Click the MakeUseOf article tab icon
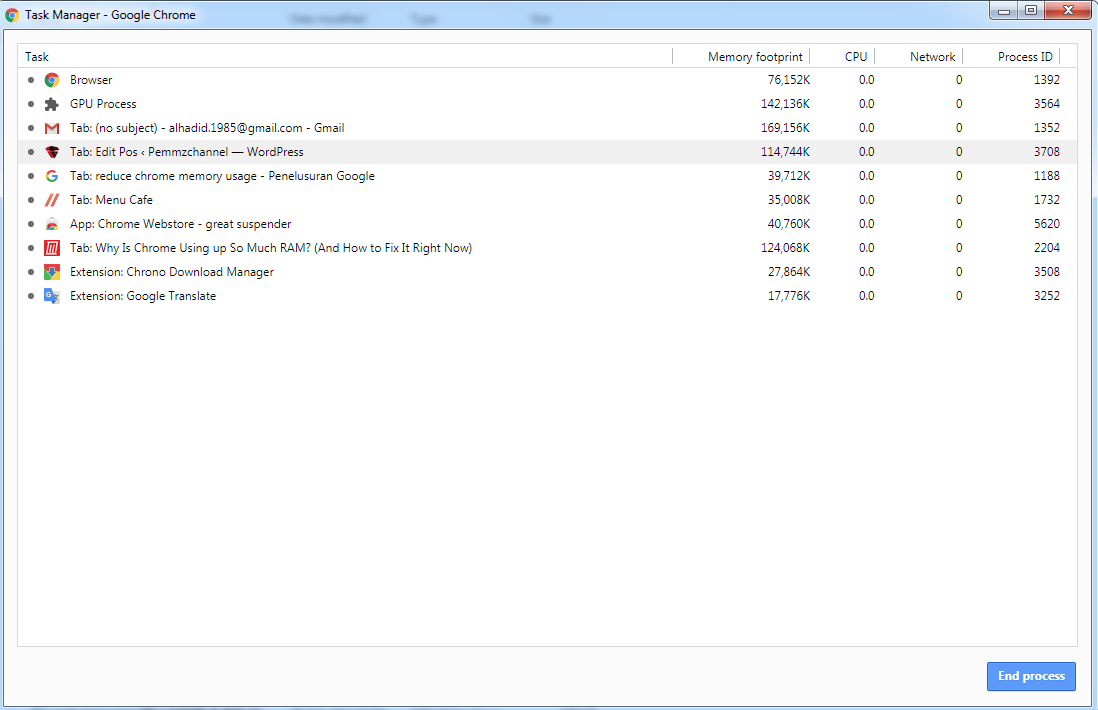1098x710 pixels. pyautogui.click(x=52, y=248)
